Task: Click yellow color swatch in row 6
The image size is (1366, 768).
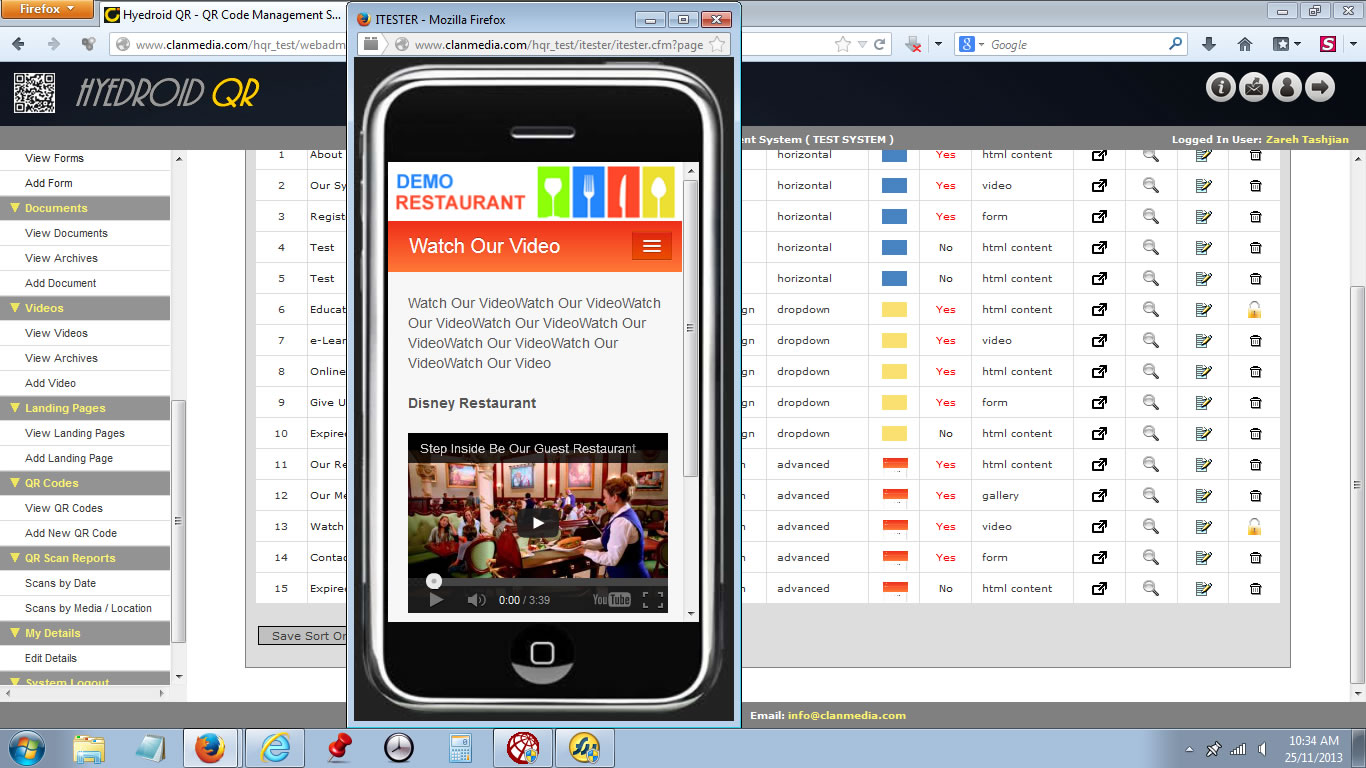Action: pos(894,310)
